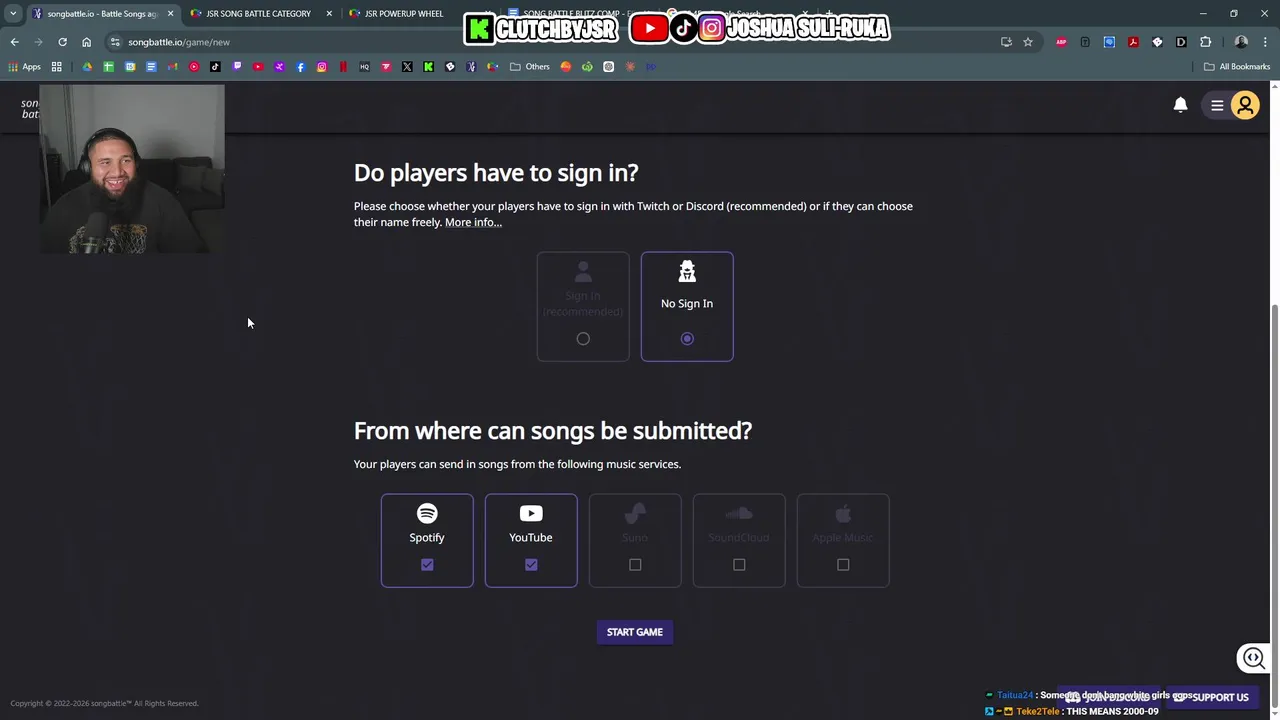This screenshot has height=720, width=1280.
Task: Switch to JSR POWERUP WHEEL tab
Action: (x=404, y=14)
